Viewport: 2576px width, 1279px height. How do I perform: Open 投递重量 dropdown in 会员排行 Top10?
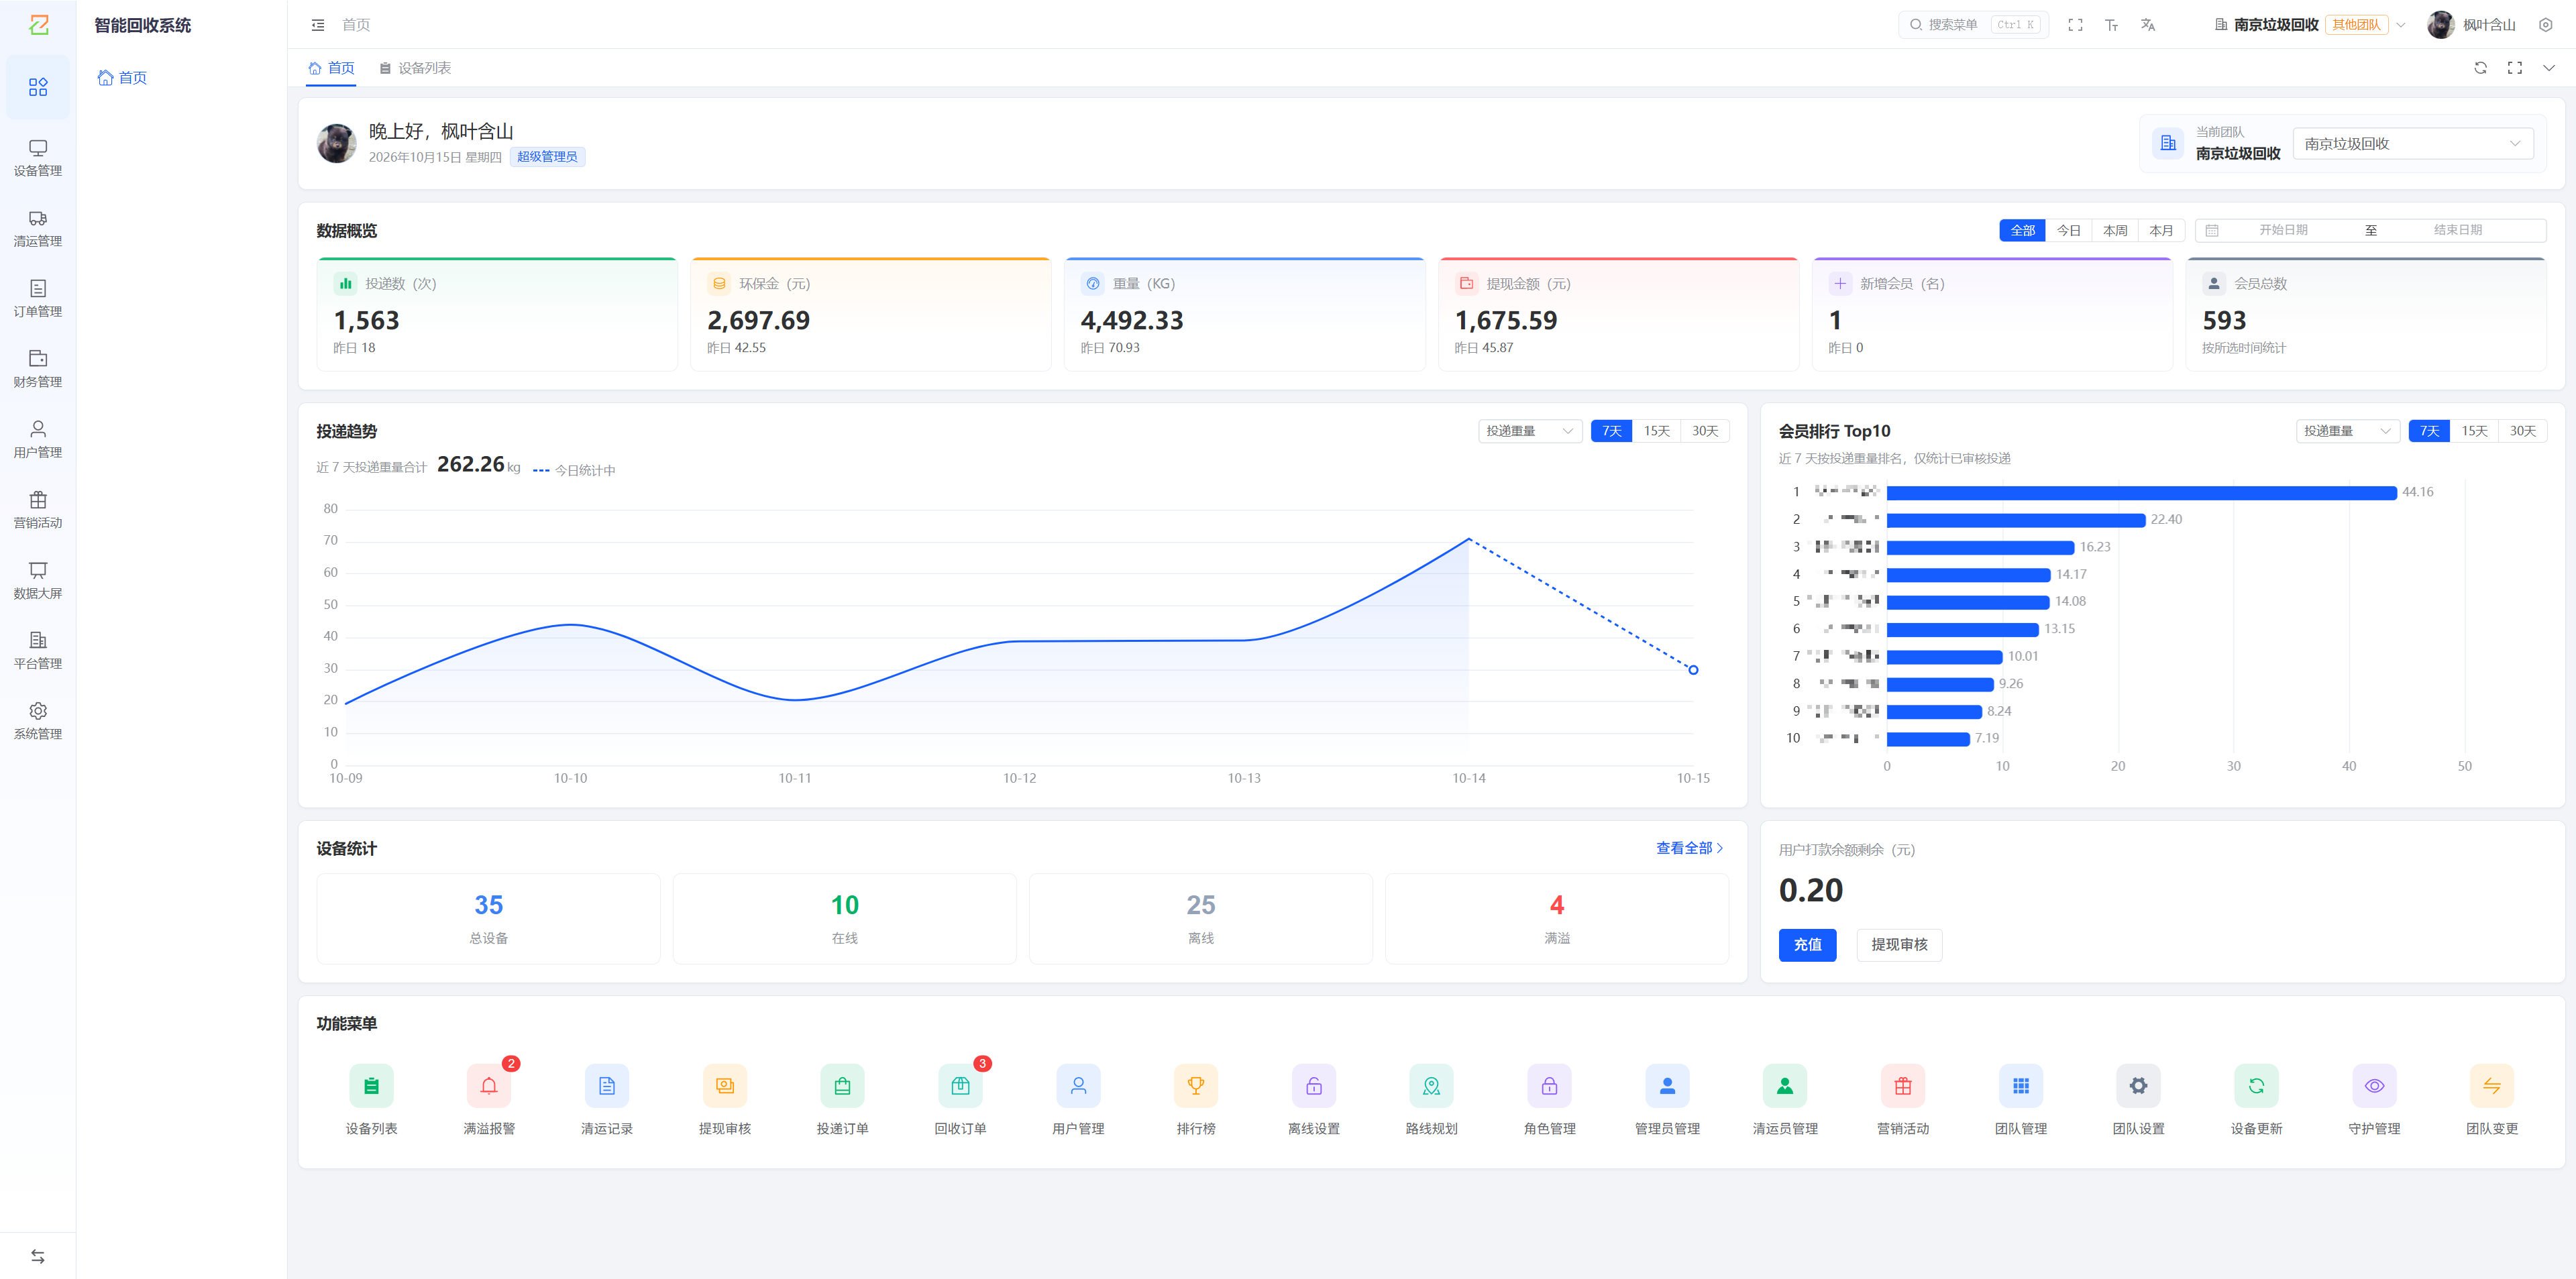pyautogui.click(x=2348, y=431)
